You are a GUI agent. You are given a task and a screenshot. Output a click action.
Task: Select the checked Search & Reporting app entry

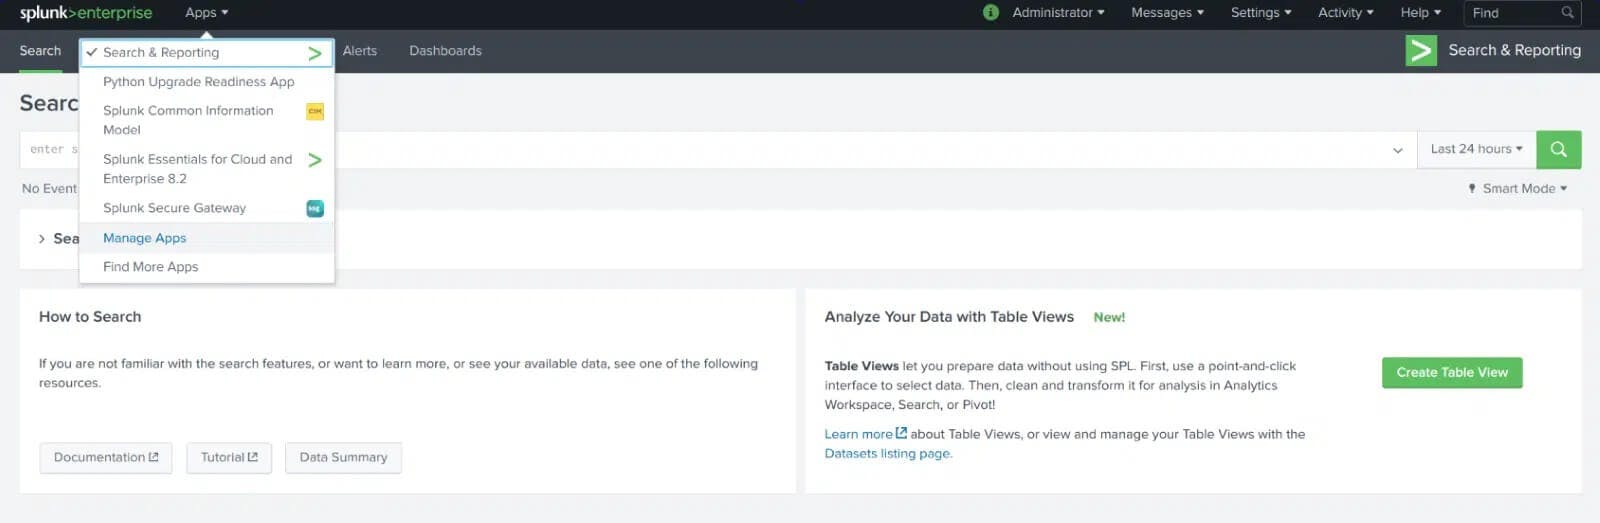[161, 53]
